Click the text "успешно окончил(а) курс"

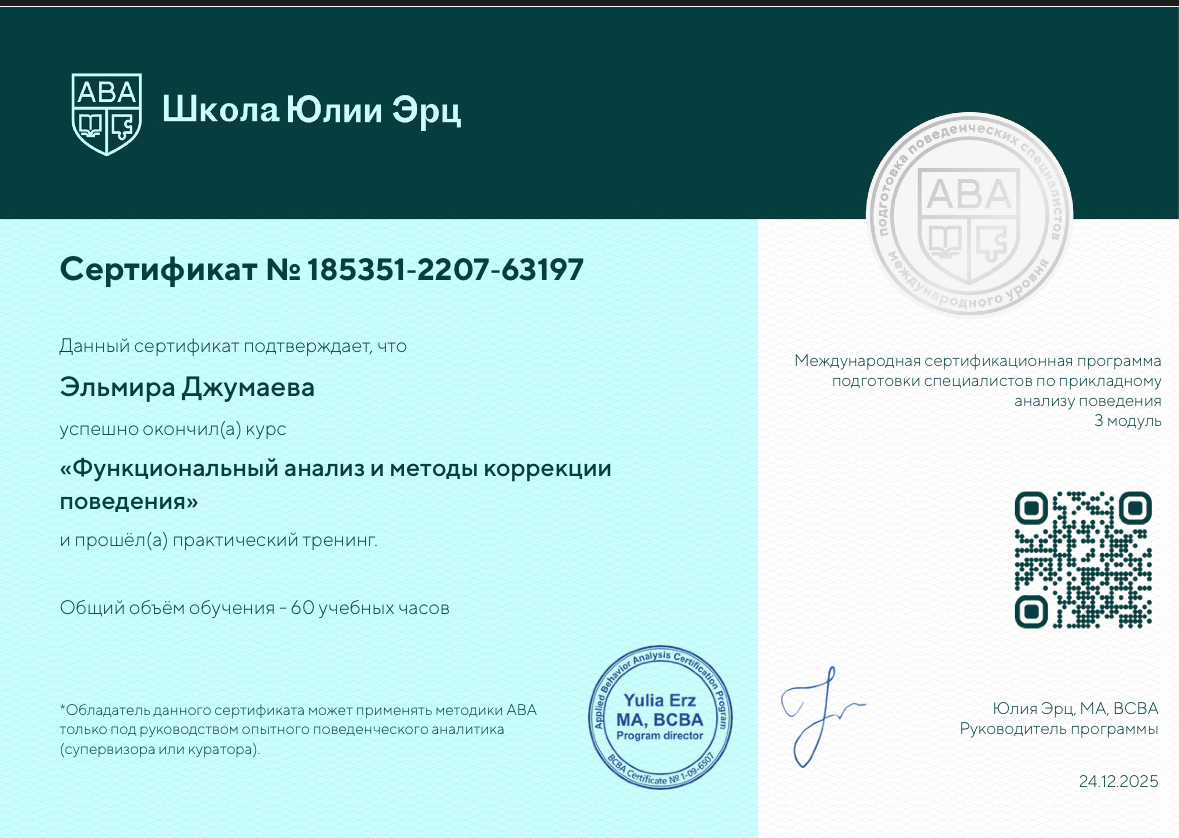[x=173, y=429]
